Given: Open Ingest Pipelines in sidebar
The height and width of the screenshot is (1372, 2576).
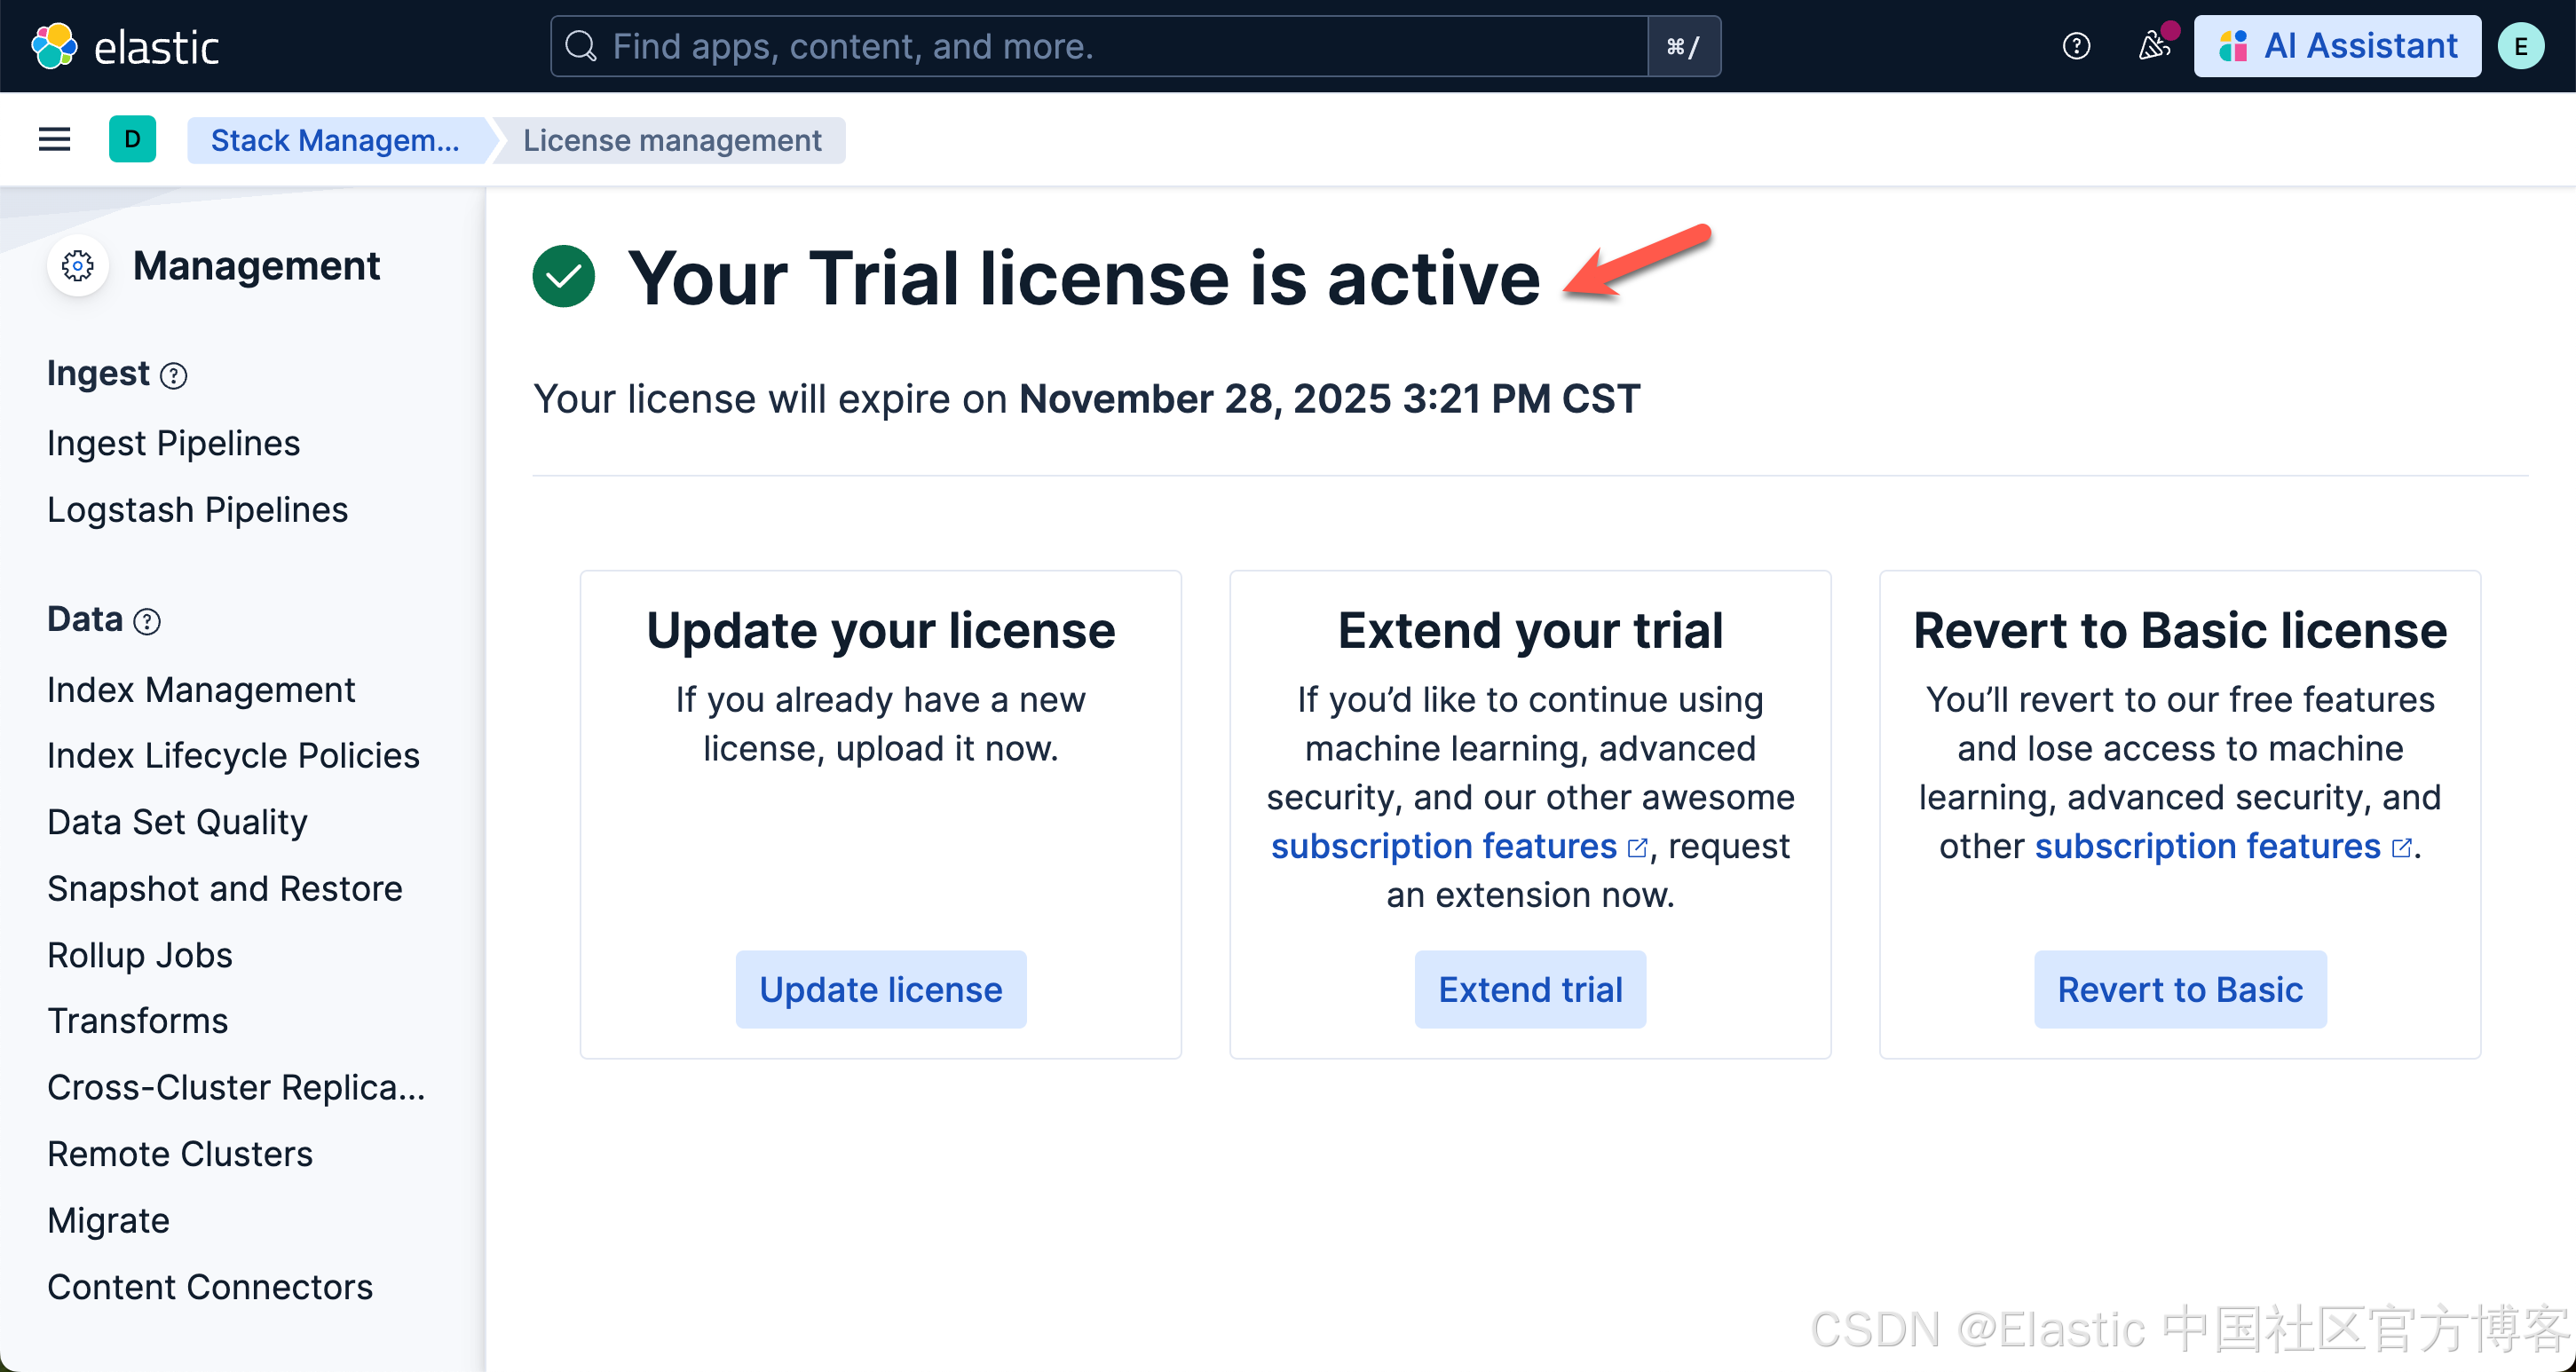Looking at the screenshot, I should click(173, 443).
